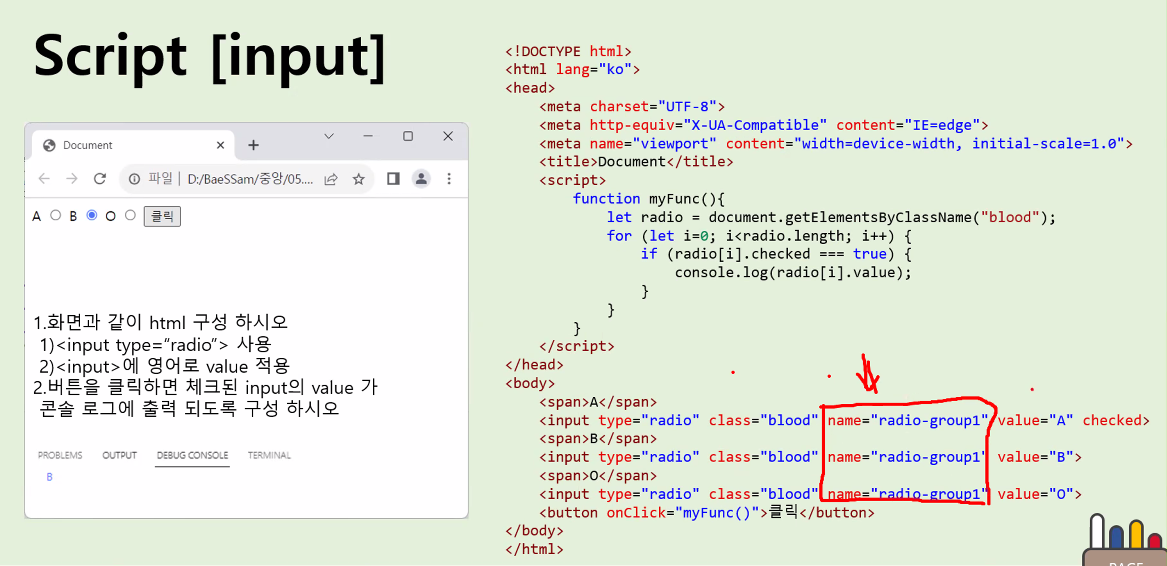Screen dimensions: 1167x566
Task: Close the Chrome window
Action: click(x=448, y=136)
